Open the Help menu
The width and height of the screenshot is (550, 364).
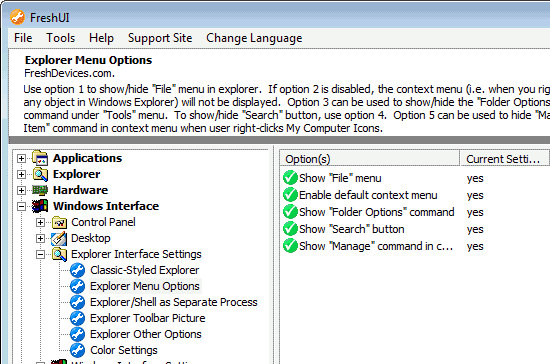[101, 38]
